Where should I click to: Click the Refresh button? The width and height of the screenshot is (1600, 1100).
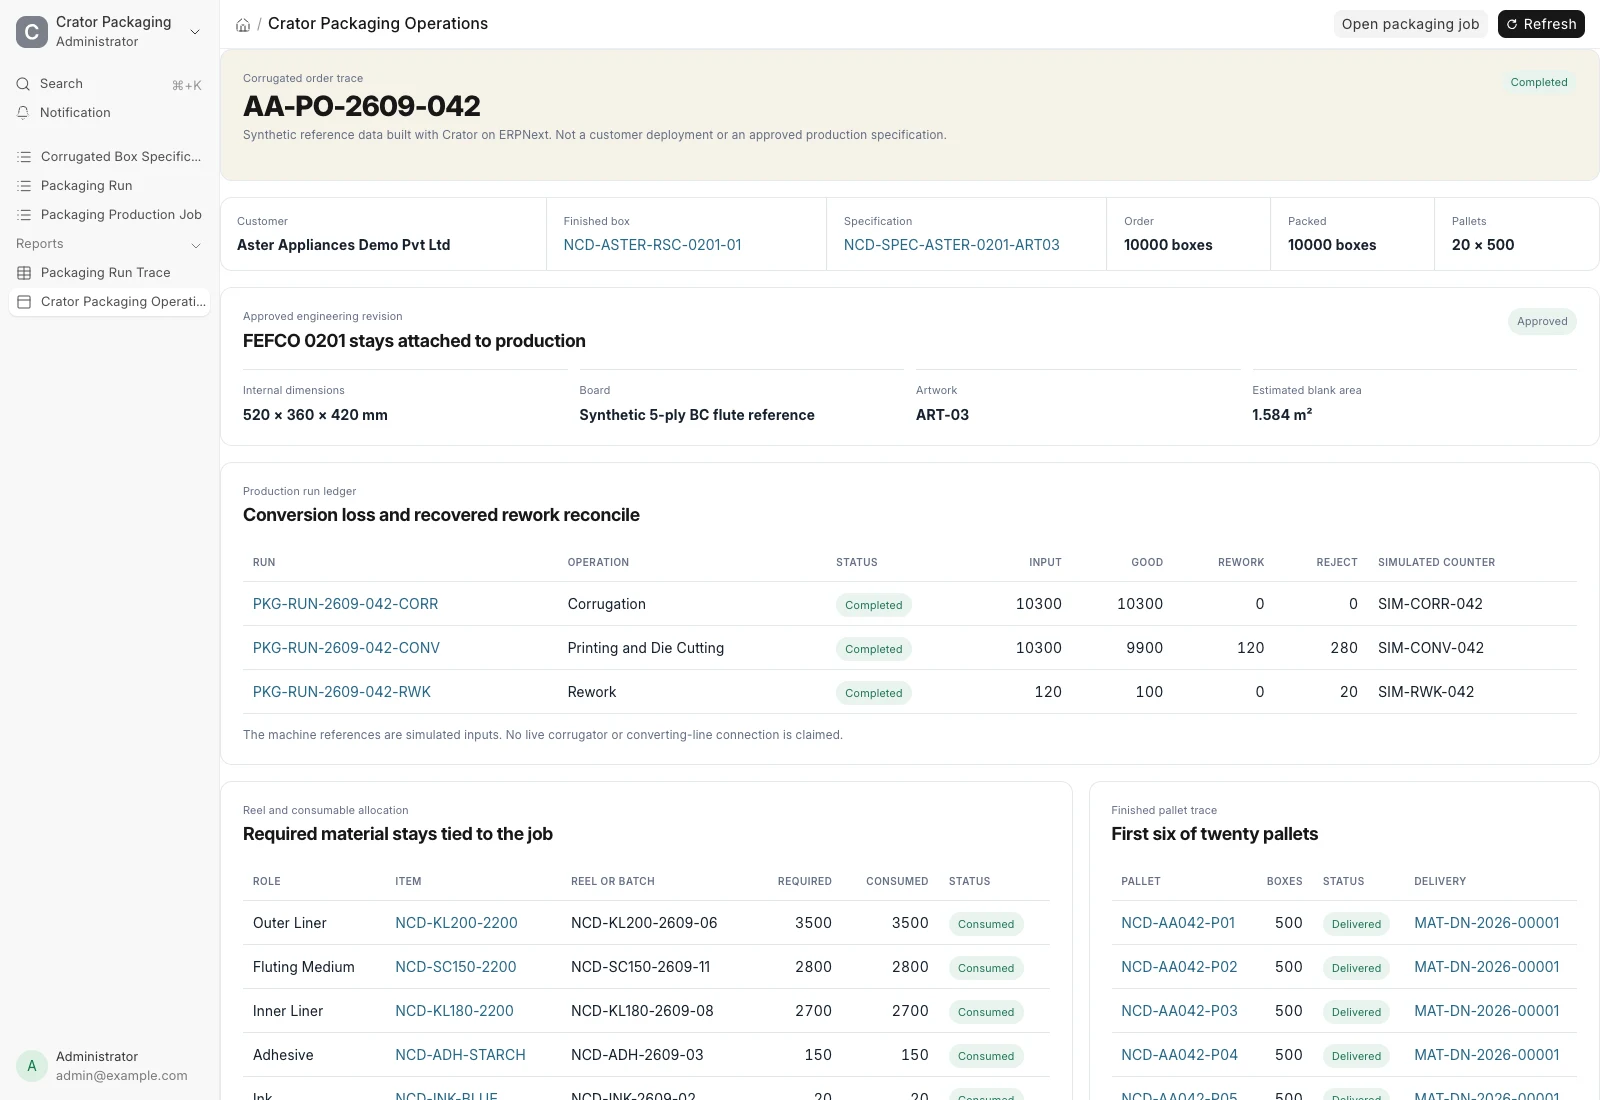coord(1541,24)
